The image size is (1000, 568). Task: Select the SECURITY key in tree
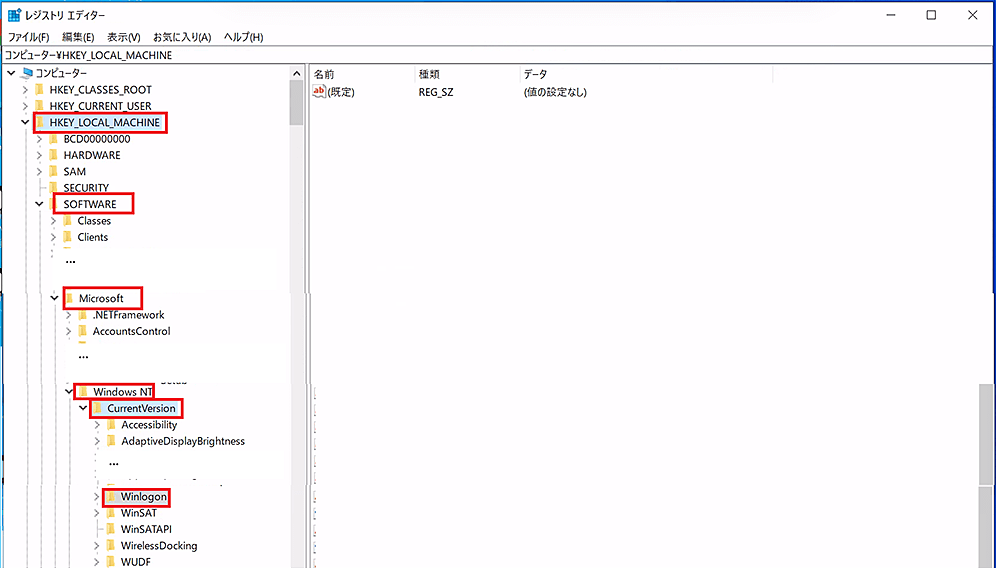coord(86,188)
